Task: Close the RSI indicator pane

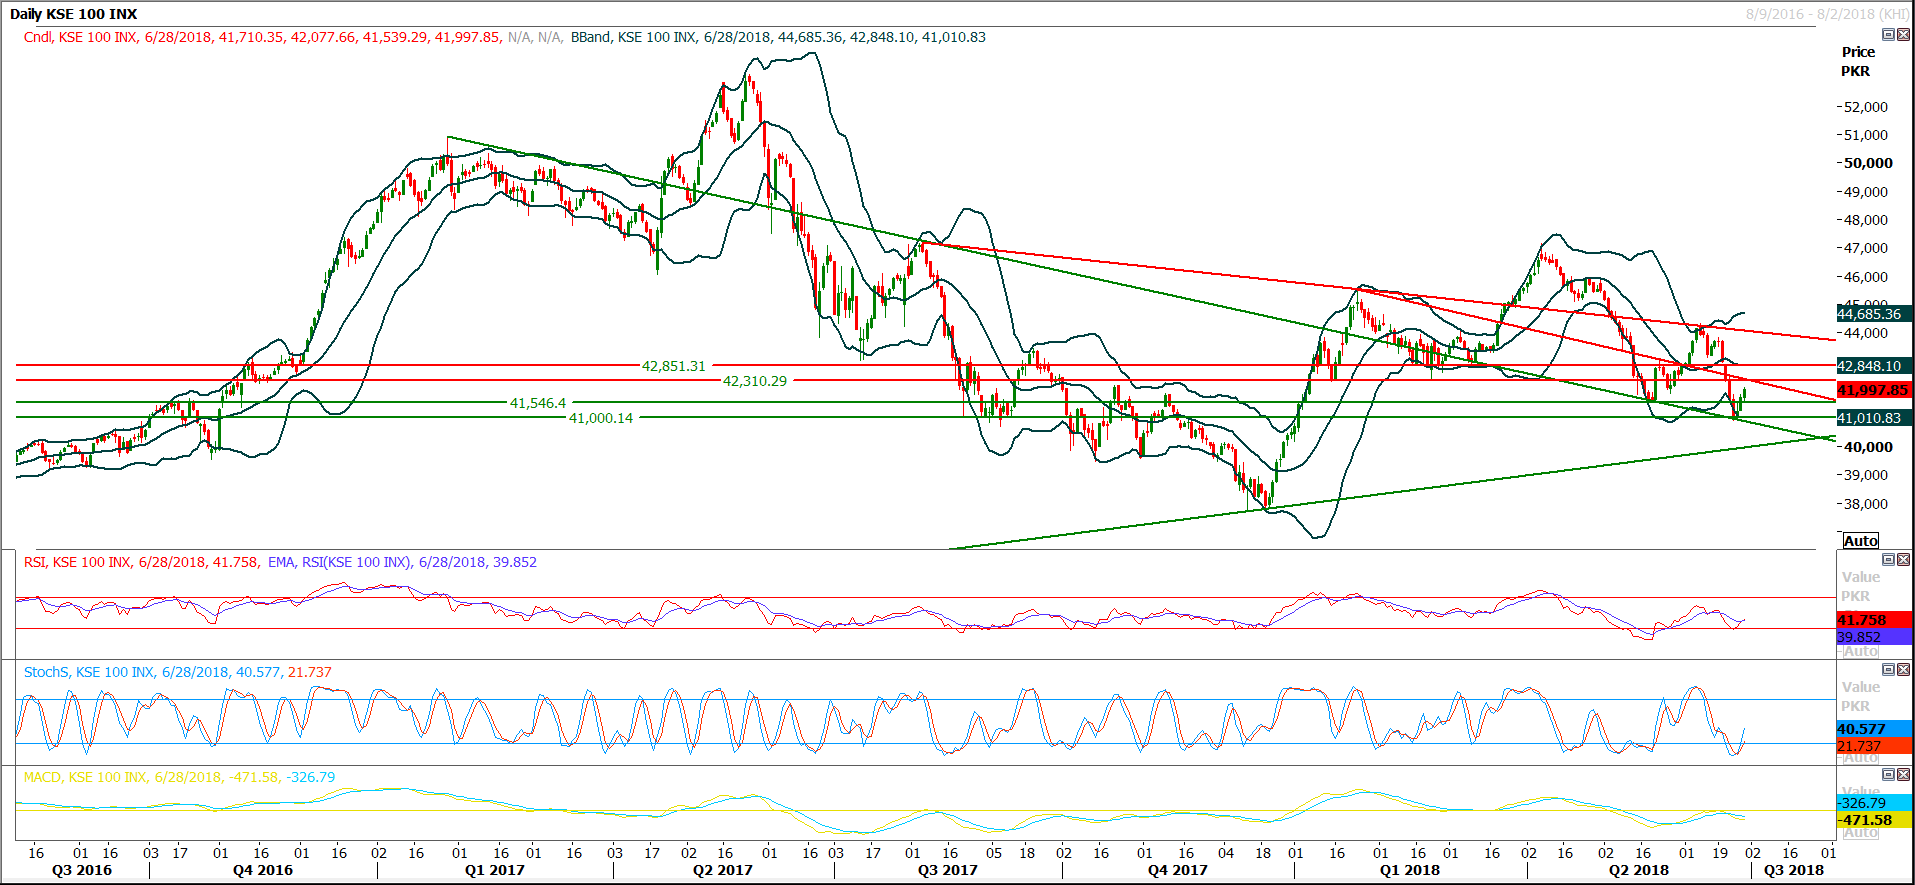Action: tap(1903, 559)
